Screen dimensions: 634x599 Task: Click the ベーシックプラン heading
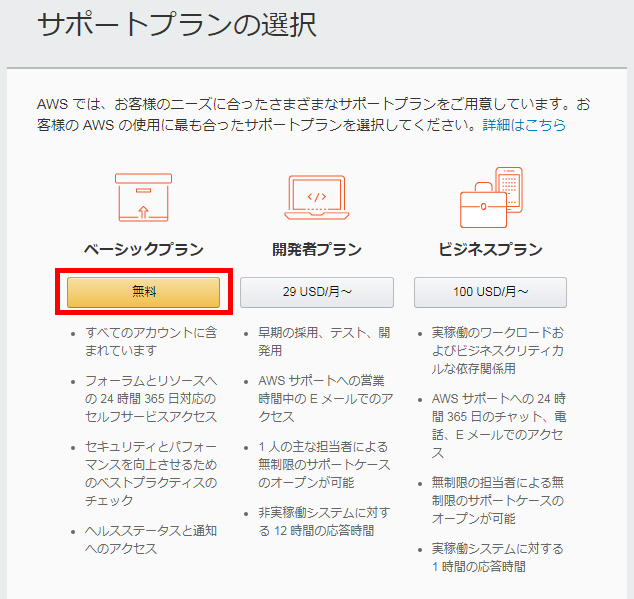click(144, 249)
